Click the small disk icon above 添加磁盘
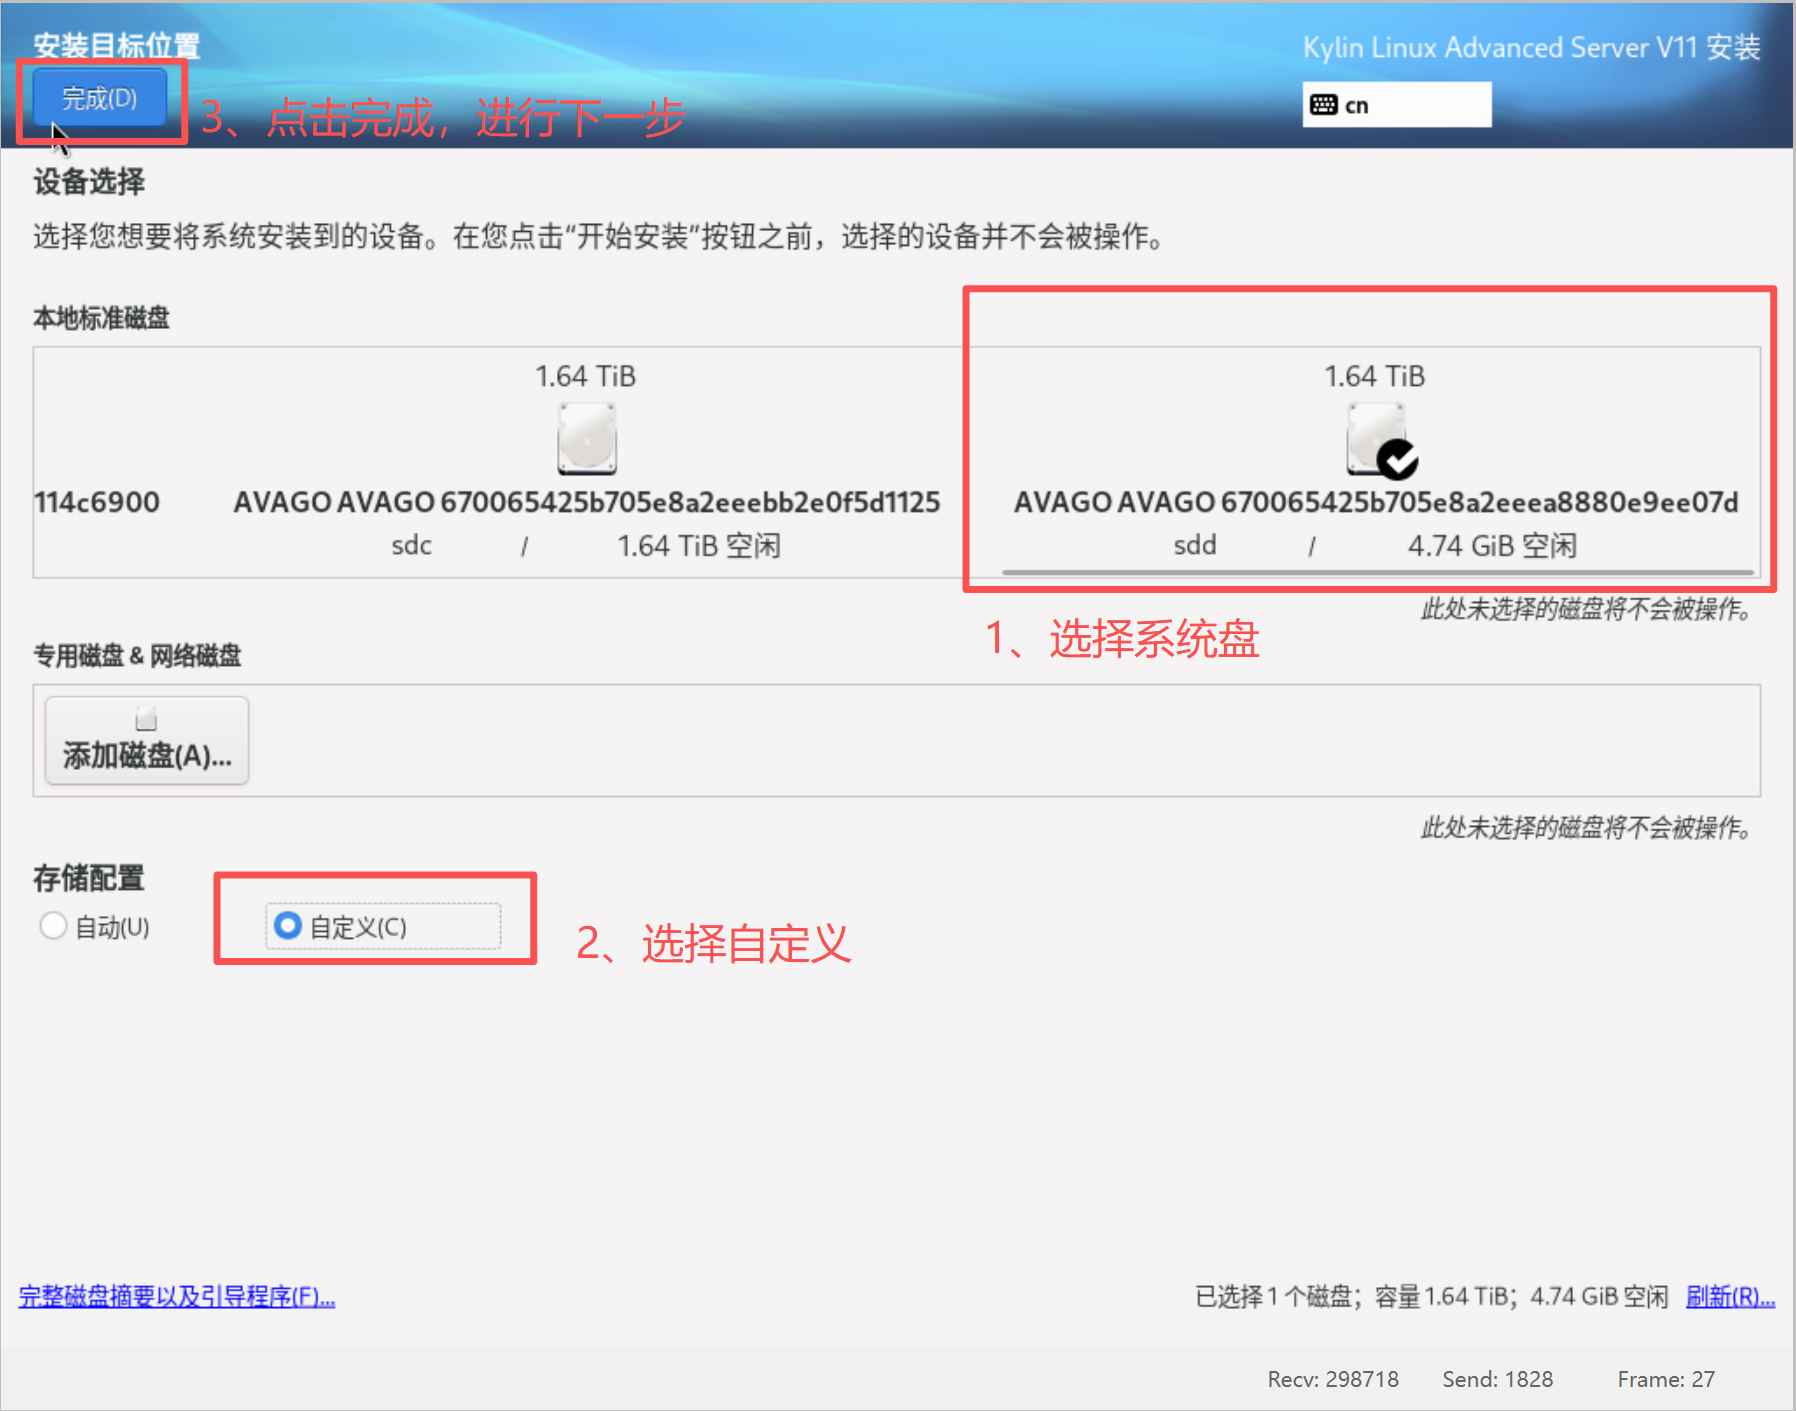The width and height of the screenshot is (1796, 1411). click(x=147, y=719)
